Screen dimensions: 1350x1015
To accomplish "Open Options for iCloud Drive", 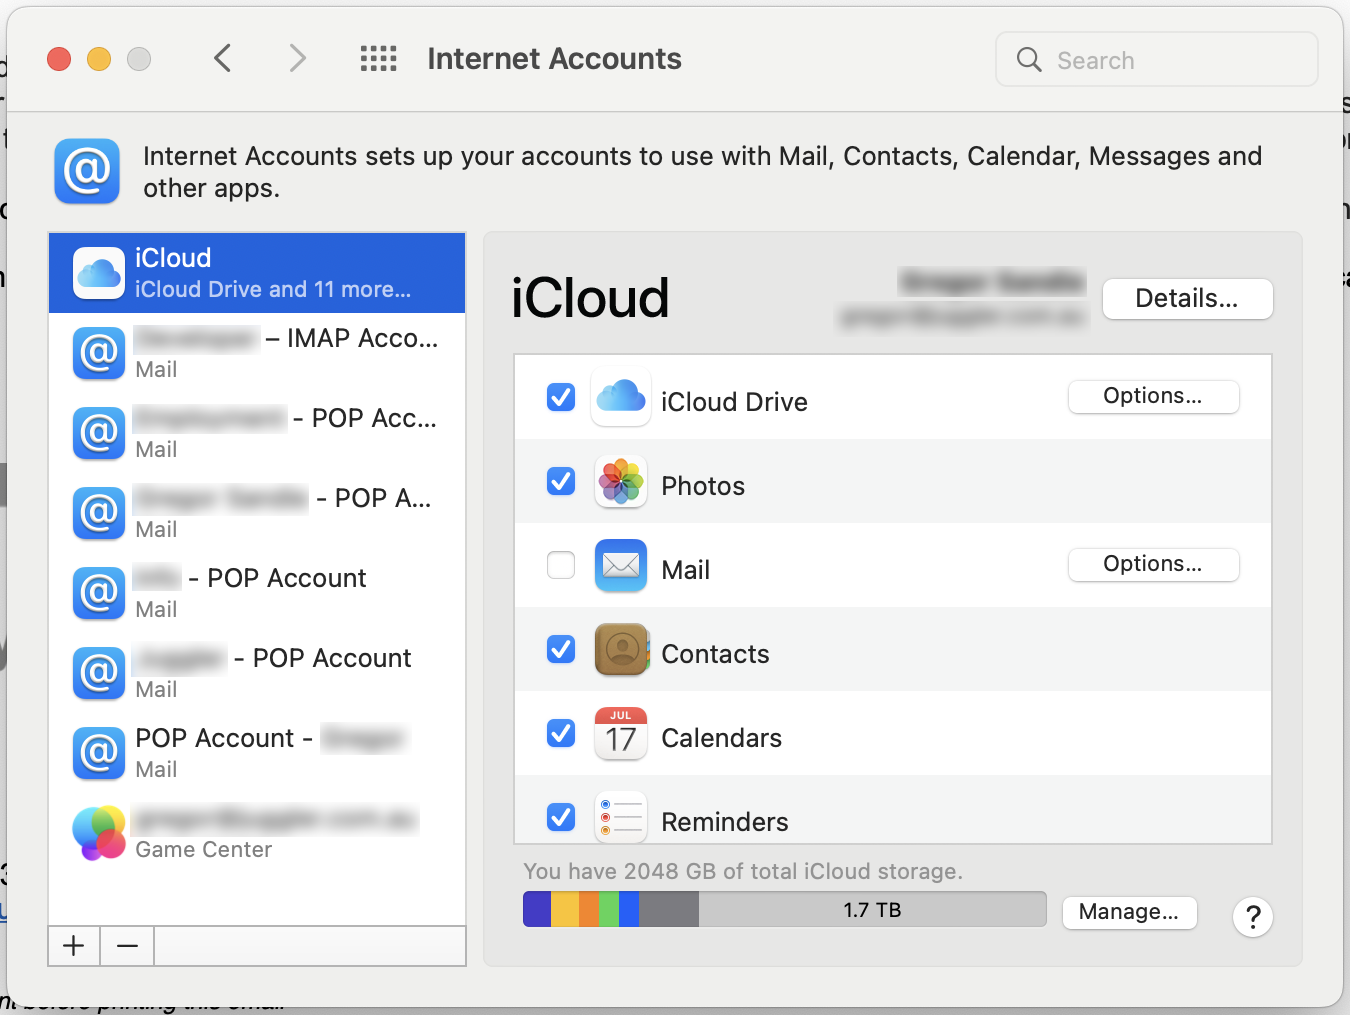I will 1153,396.
